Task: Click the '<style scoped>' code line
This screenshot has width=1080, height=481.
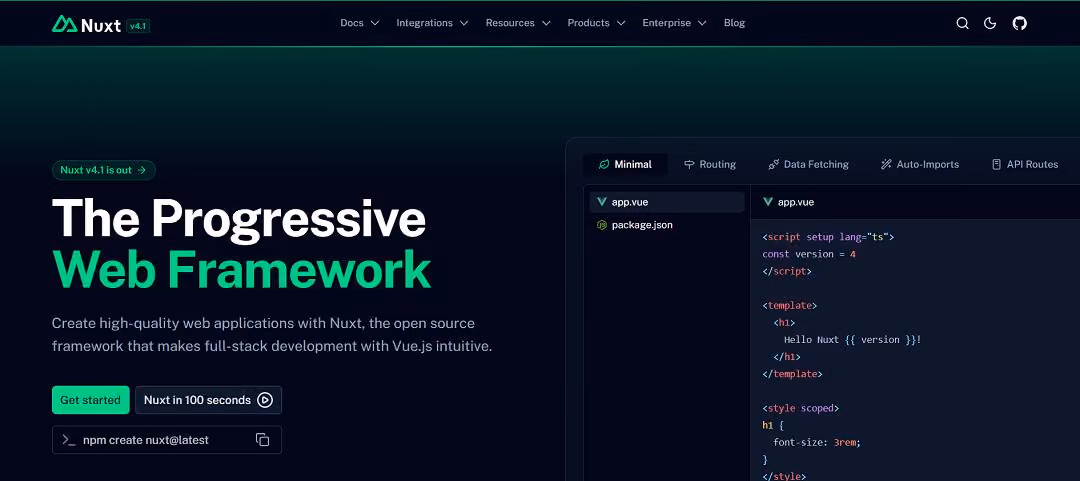Action: 800,408
